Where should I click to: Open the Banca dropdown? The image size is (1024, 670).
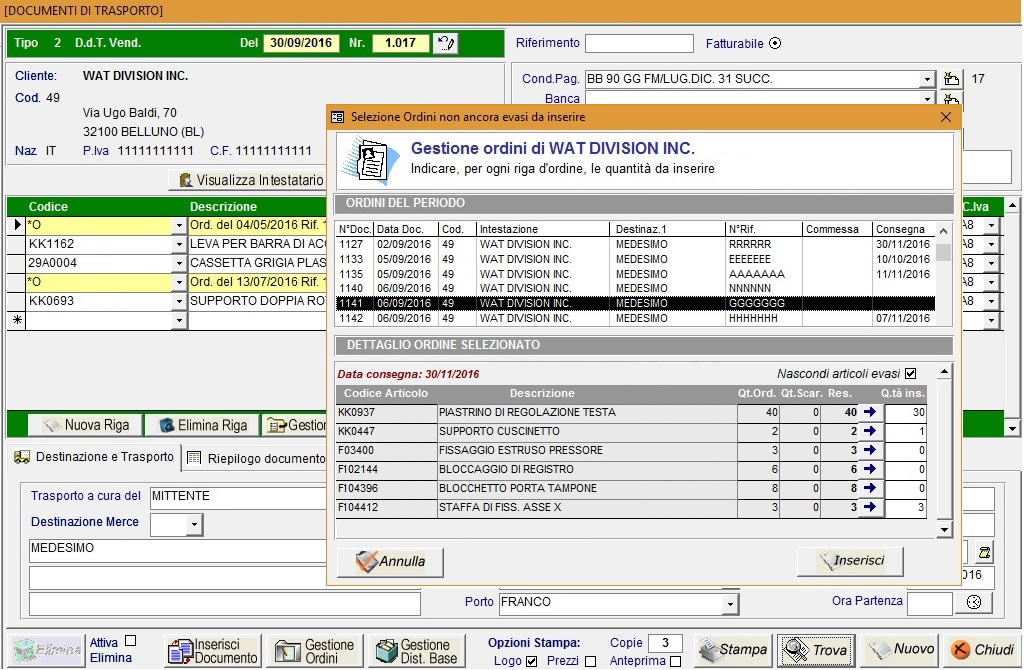927,99
